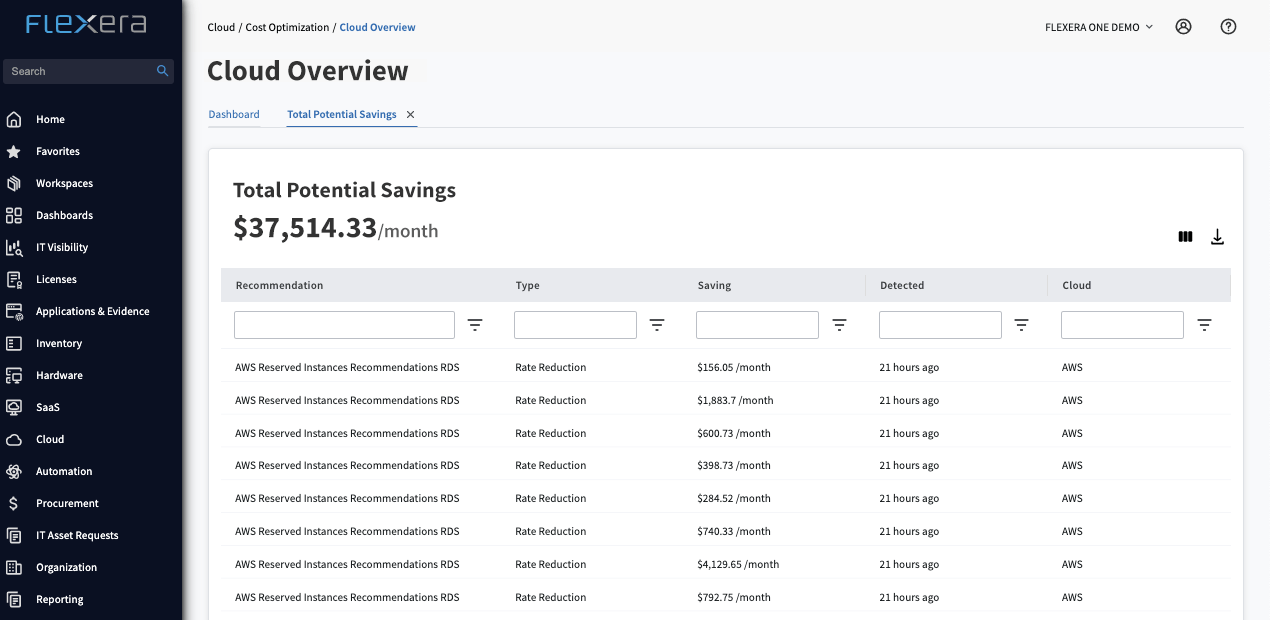The height and width of the screenshot is (620, 1270).
Task: Open filter options for Saving column
Action: (x=839, y=325)
